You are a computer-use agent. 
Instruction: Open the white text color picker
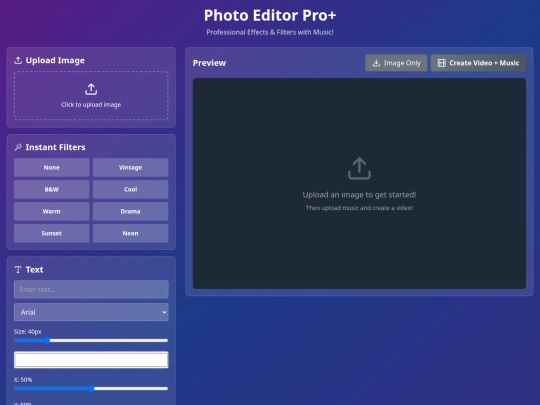tap(91, 360)
